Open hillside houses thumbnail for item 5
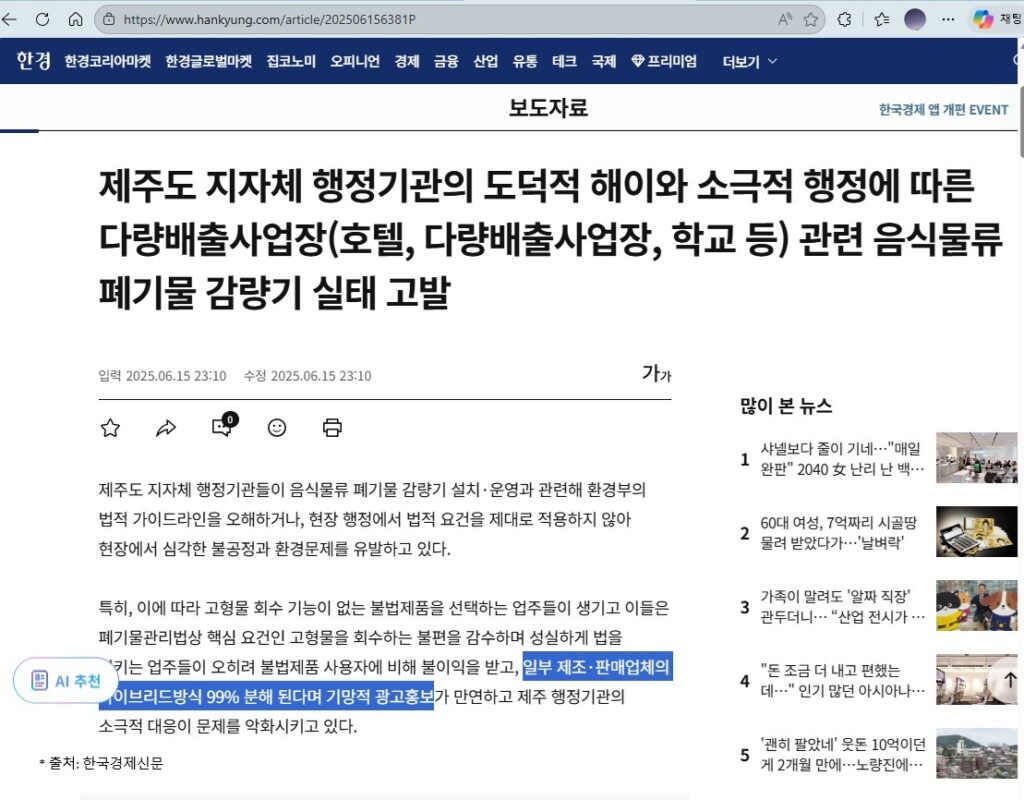 977,753
